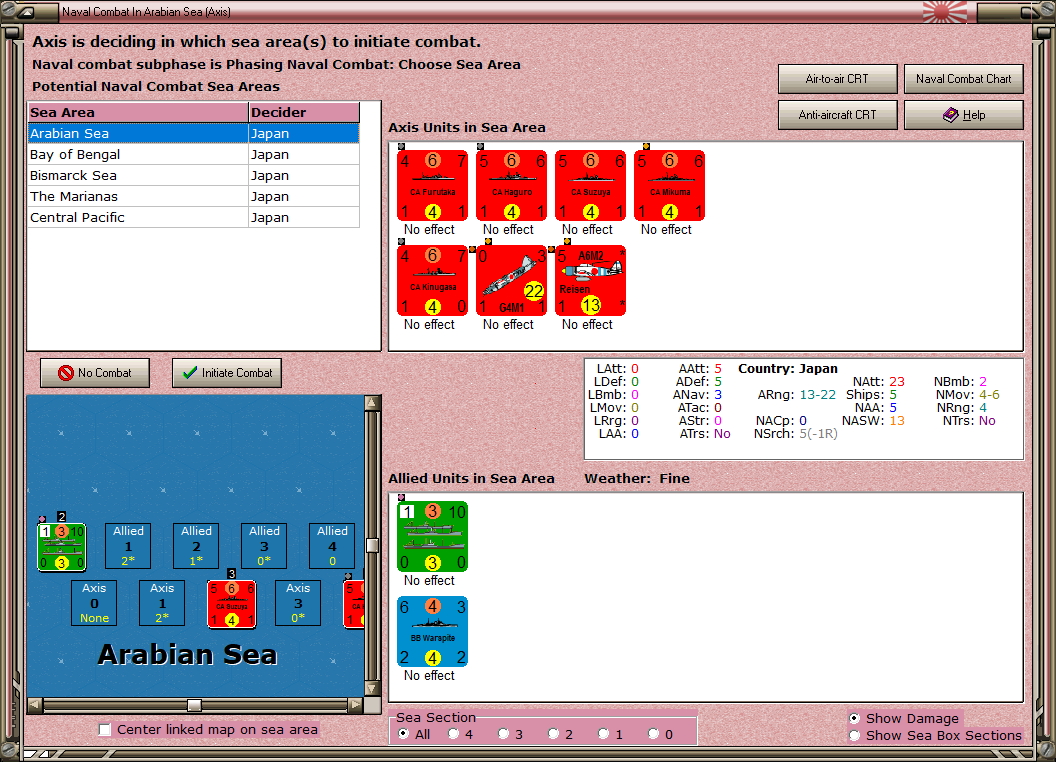Image resolution: width=1056 pixels, height=762 pixels.
Task: Select the BB Warspite battleship unit
Action: click(432, 631)
